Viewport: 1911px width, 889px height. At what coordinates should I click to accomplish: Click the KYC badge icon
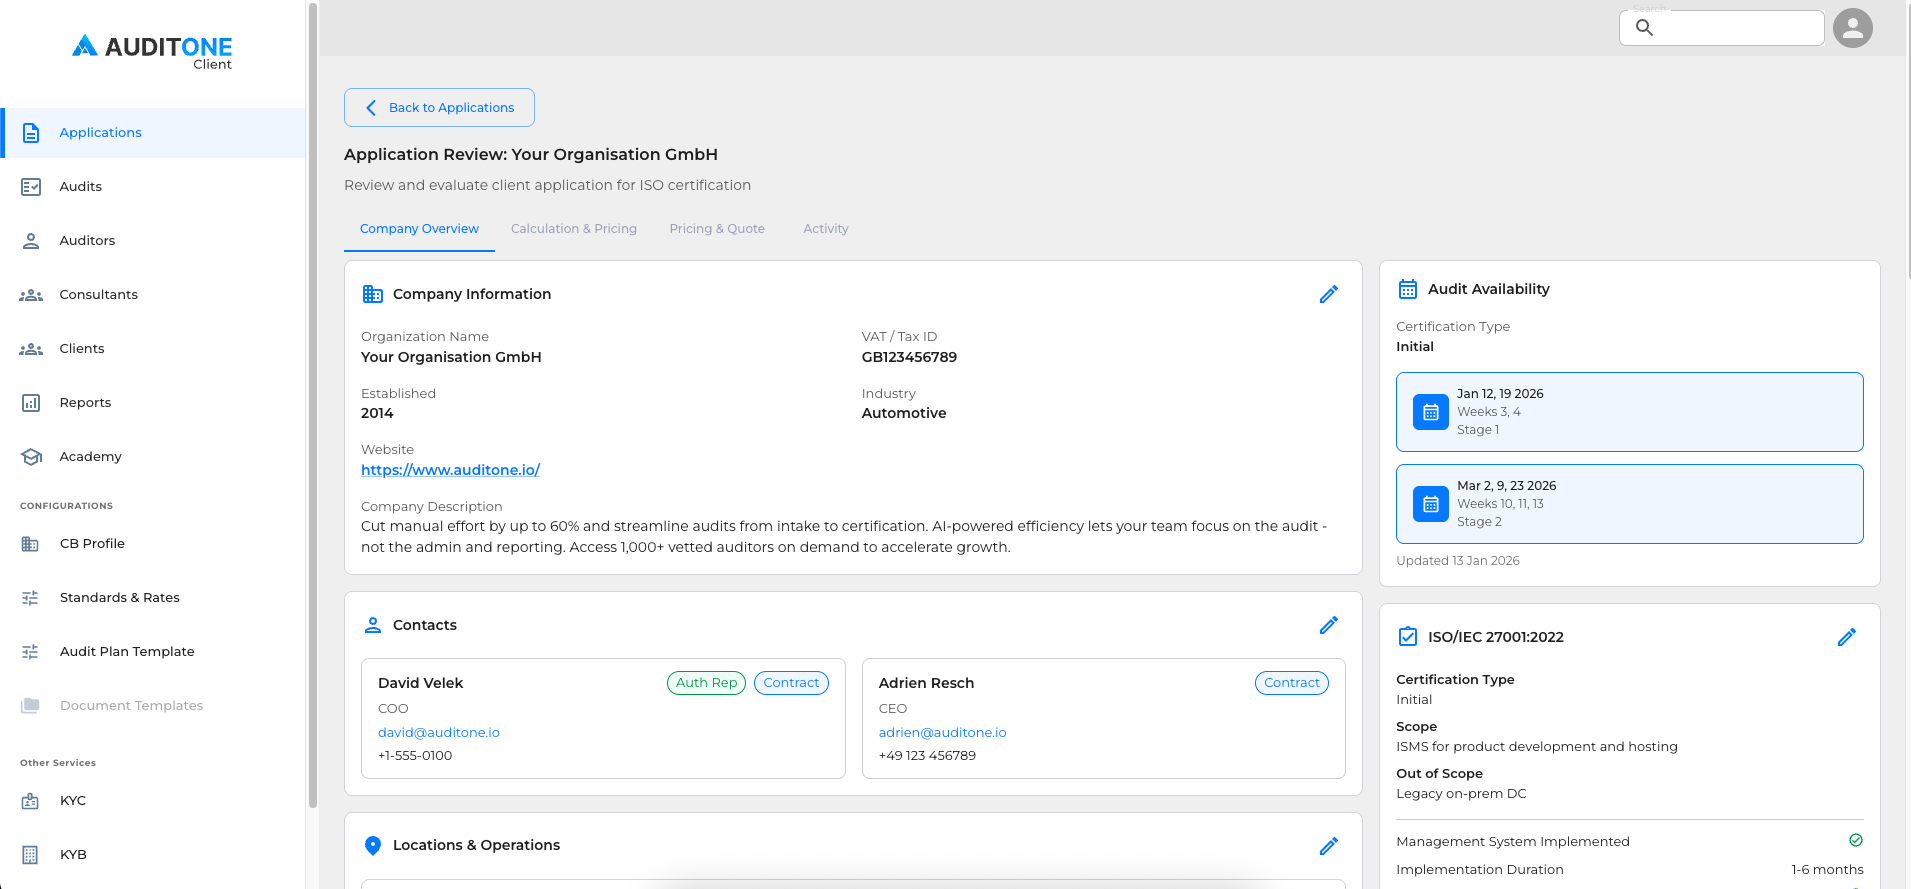point(30,801)
